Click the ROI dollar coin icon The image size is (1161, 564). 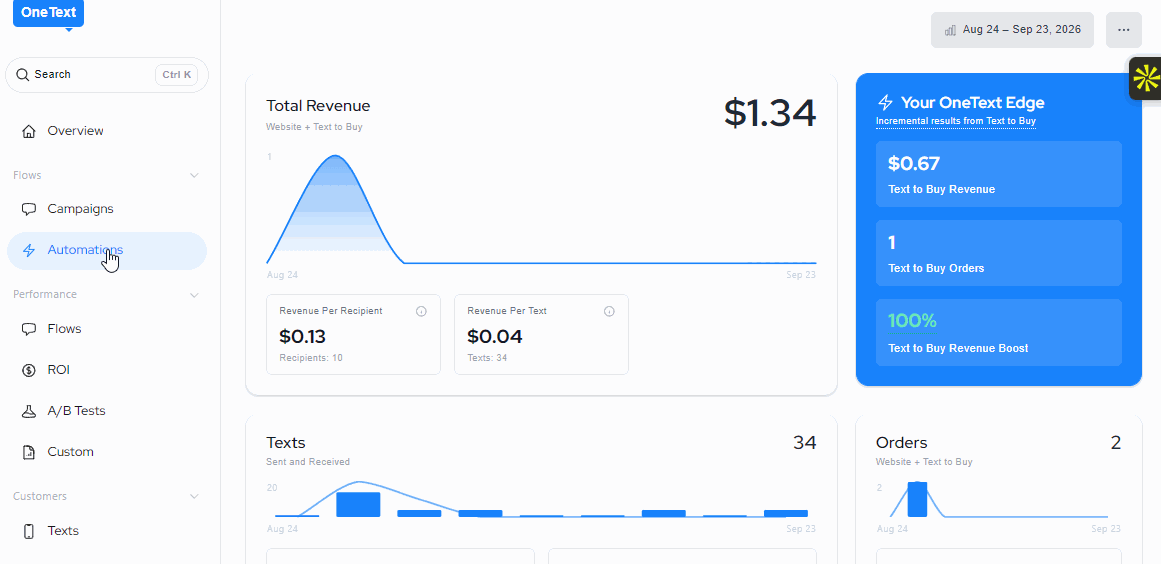coord(29,370)
